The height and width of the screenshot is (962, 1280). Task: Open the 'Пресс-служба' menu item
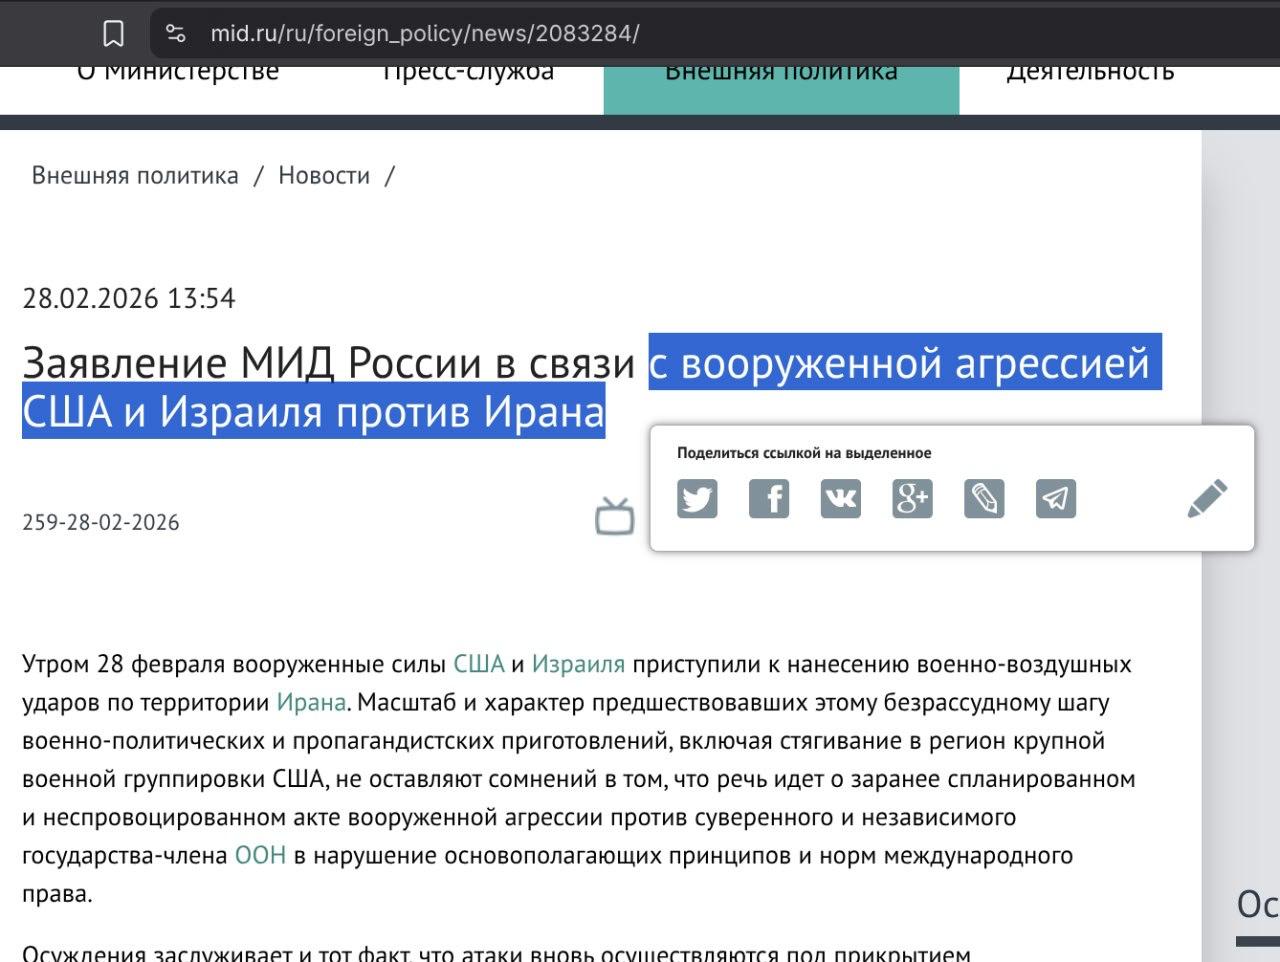tap(468, 72)
